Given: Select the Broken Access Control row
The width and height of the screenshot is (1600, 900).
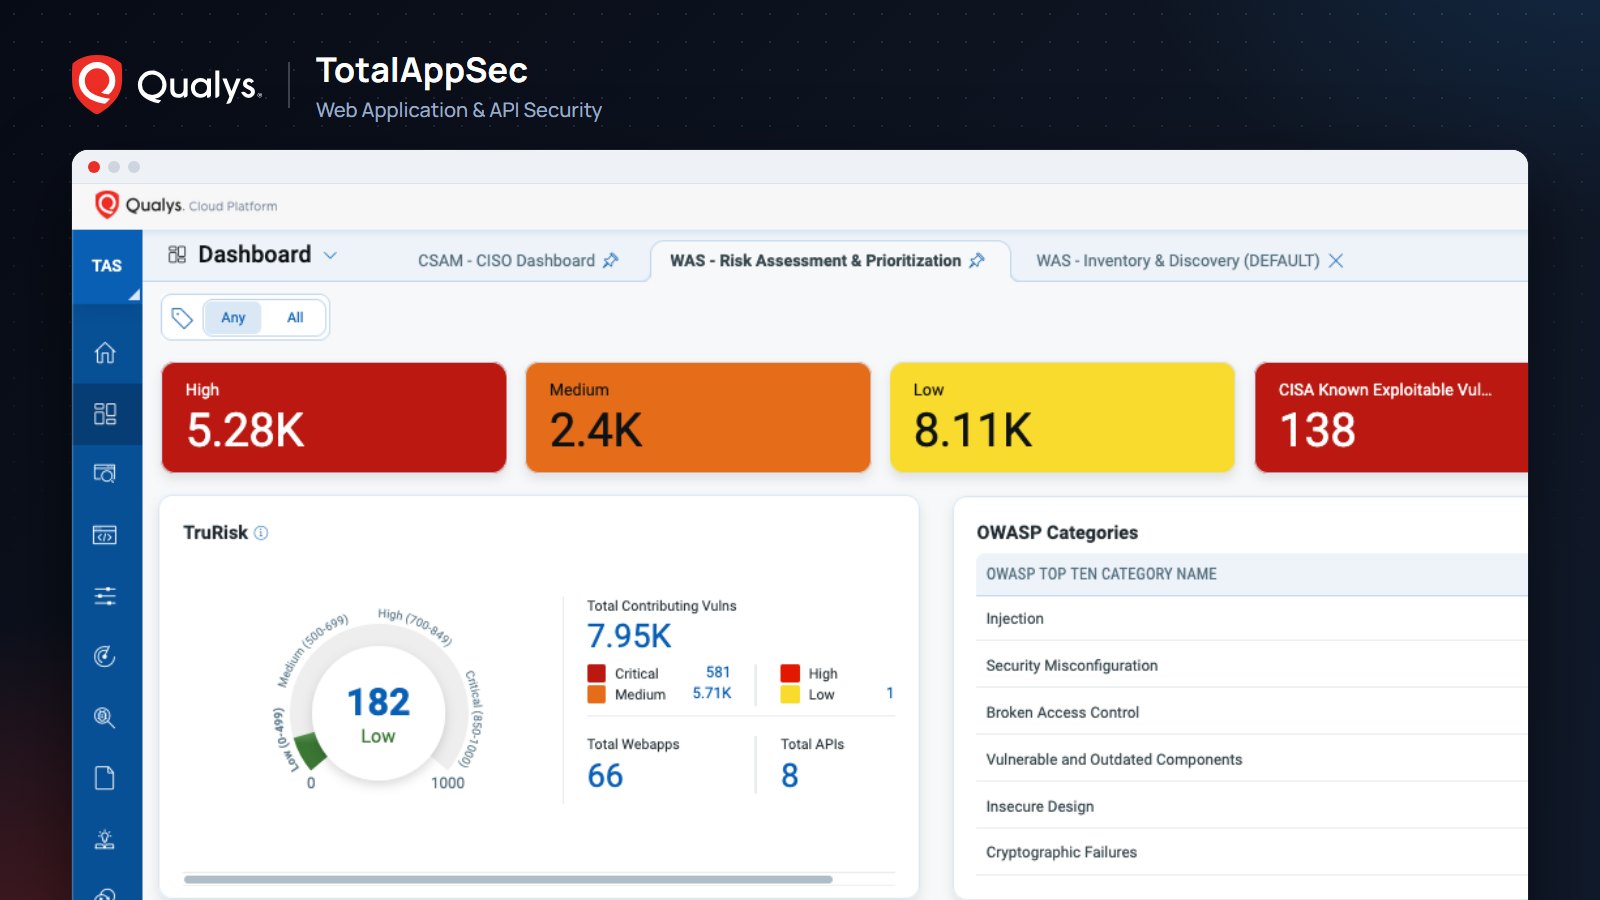Looking at the screenshot, I should (1252, 712).
